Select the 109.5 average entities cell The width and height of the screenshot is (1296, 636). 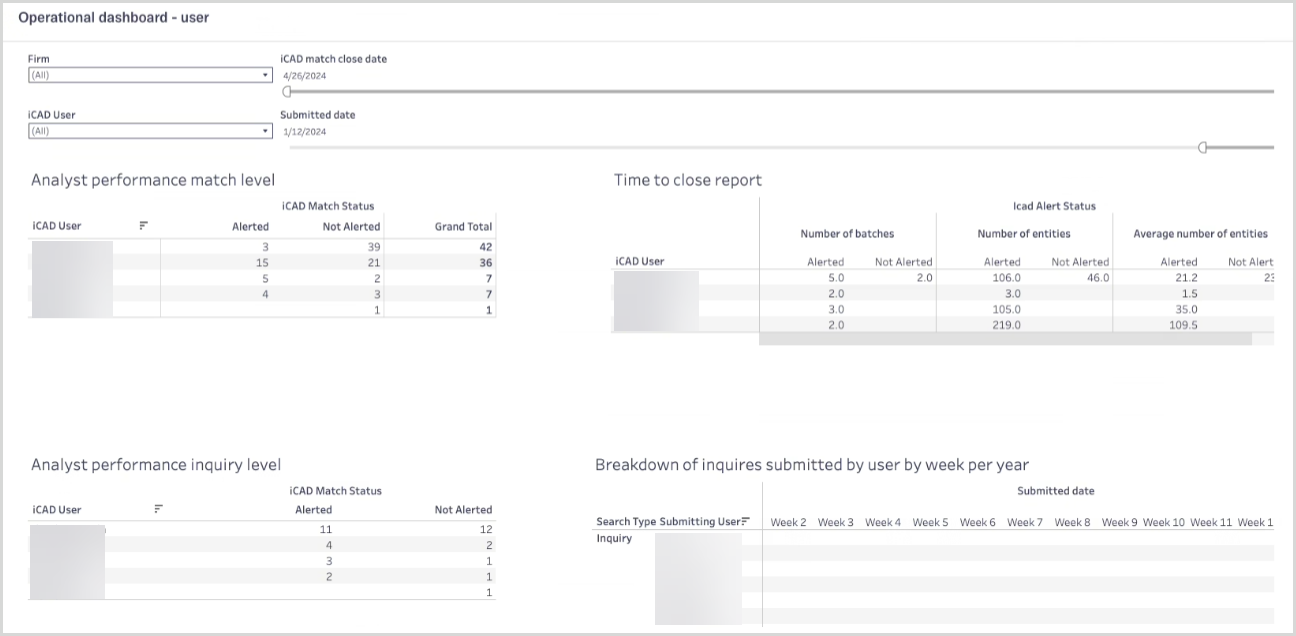click(1182, 326)
